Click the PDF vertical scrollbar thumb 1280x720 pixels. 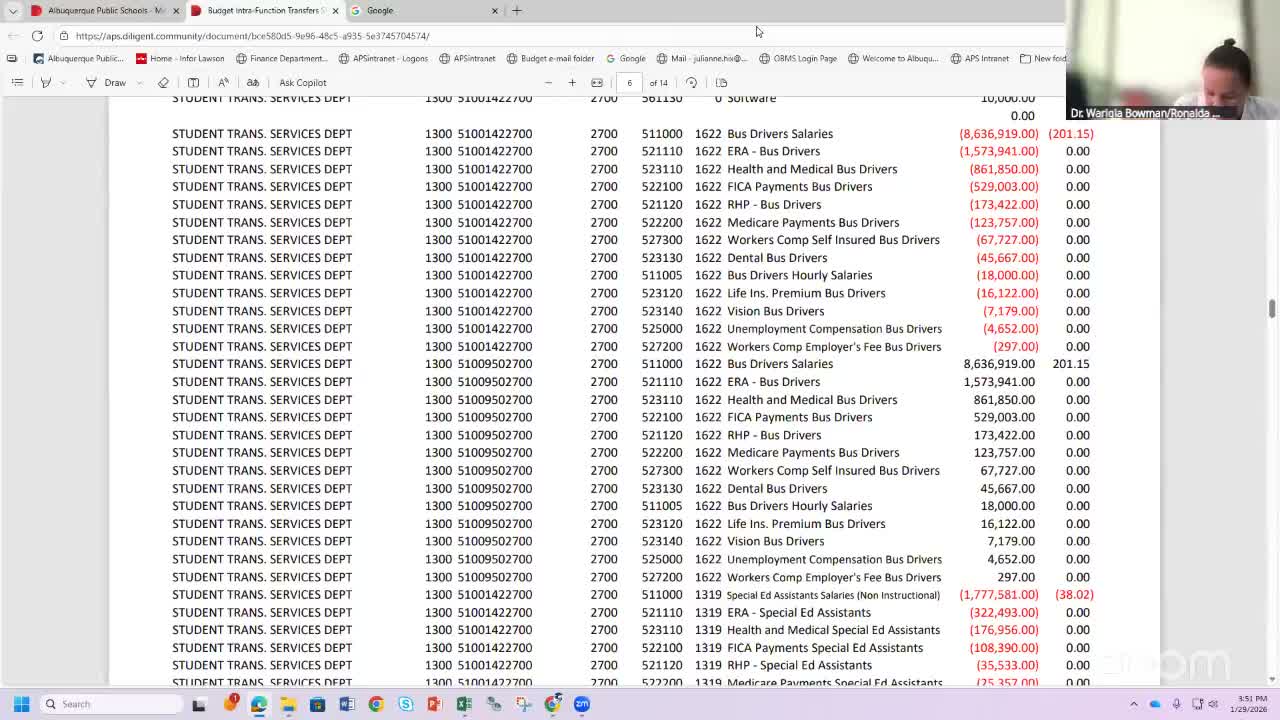pos(1272,308)
